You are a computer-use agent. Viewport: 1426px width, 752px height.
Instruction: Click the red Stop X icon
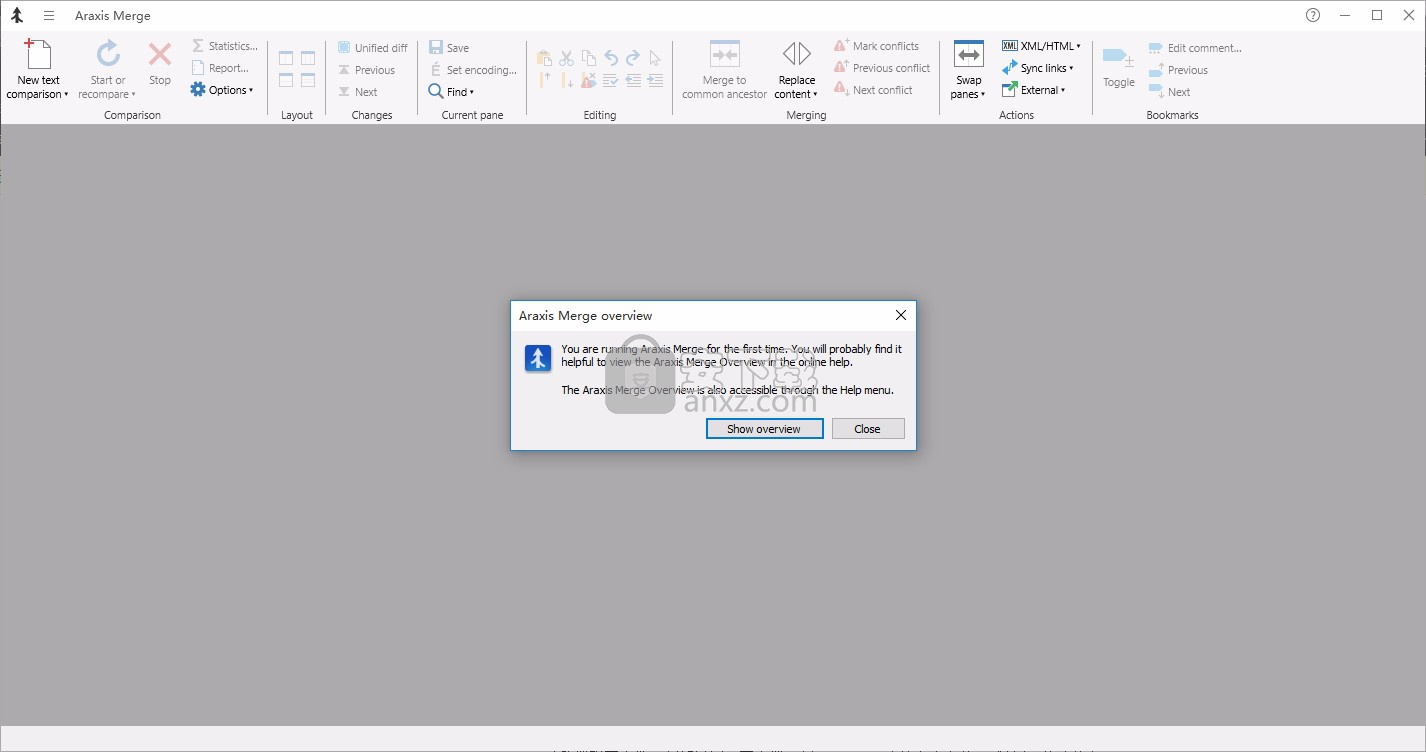160,55
